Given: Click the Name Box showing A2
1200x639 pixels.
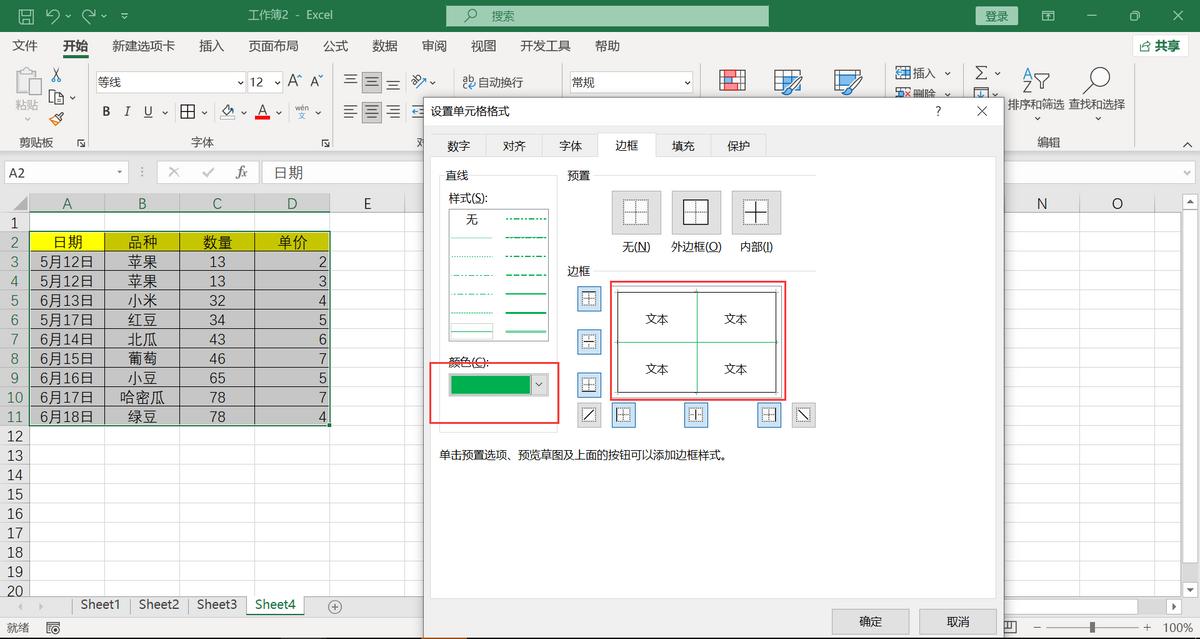Looking at the screenshot, I should pos(60,172).
